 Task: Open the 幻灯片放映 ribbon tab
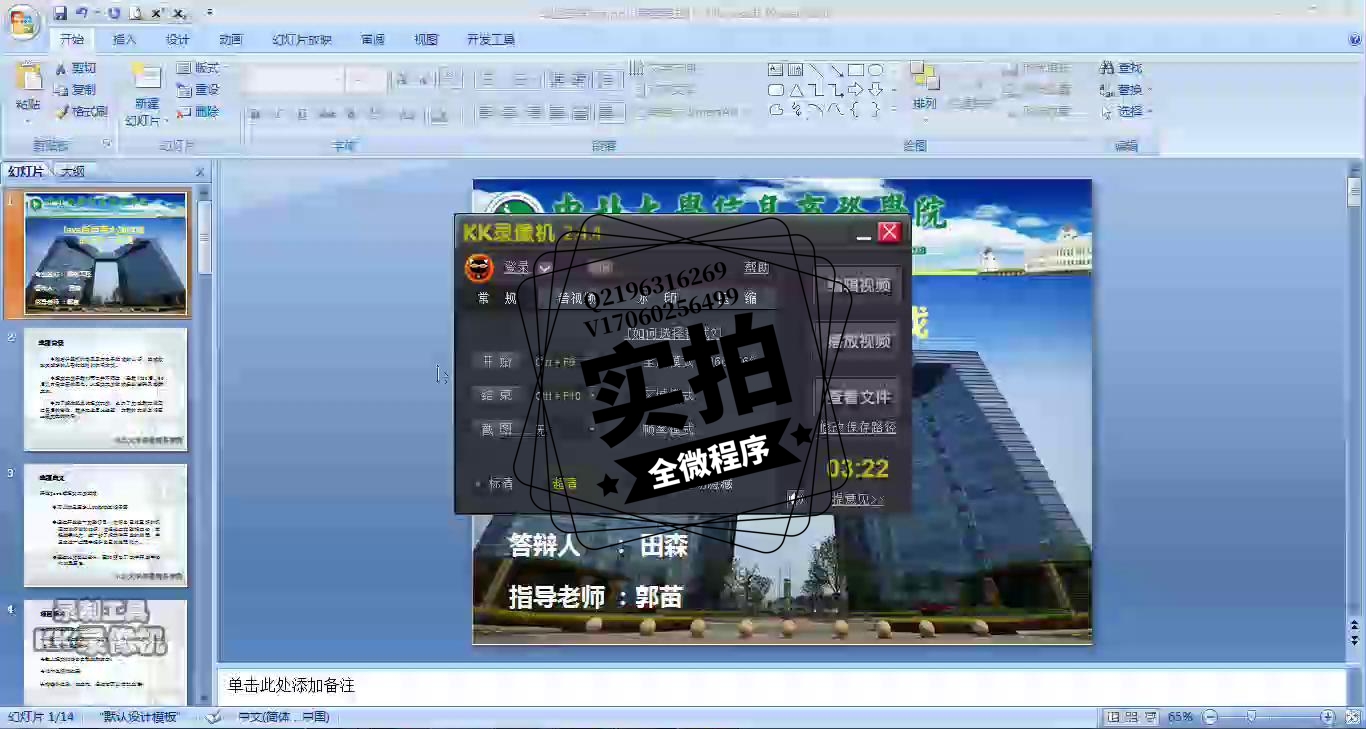coord(302,40)
